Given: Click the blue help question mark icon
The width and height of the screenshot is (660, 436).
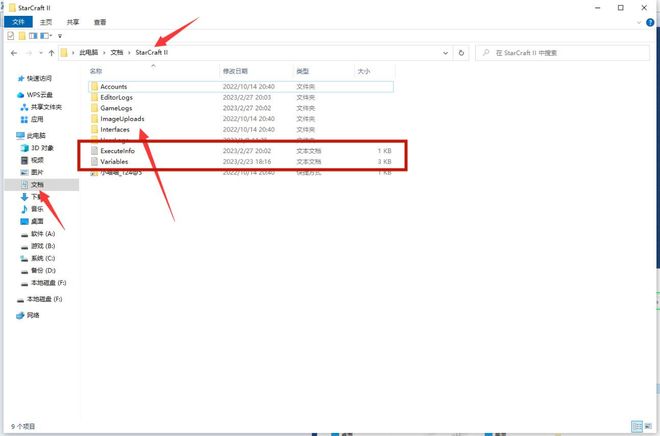Looking at the screenshot, I should (x=651, y=21).
